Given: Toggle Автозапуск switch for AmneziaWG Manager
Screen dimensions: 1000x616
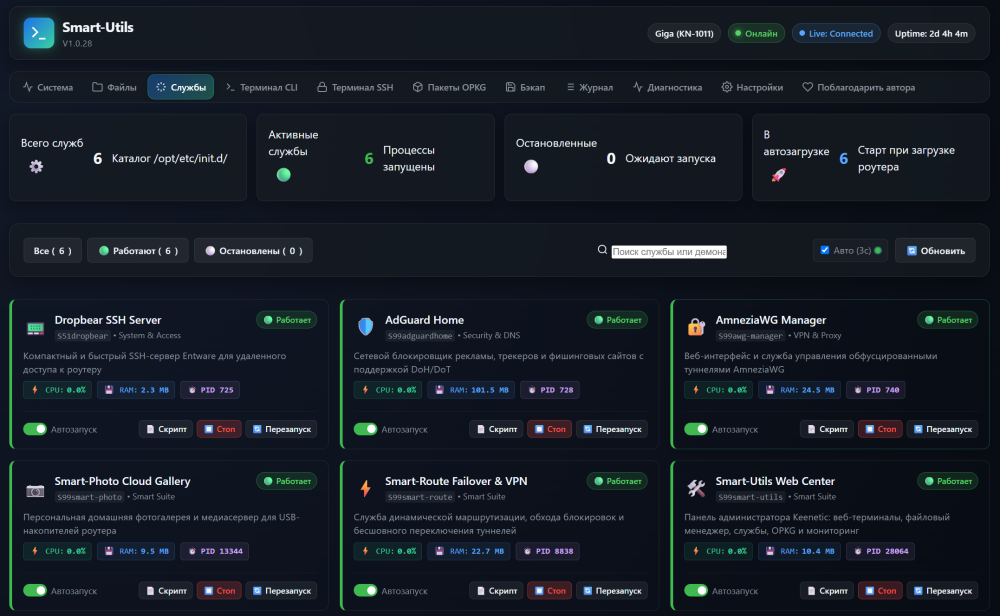Looking at the screenshot, I should pos(696,429).
